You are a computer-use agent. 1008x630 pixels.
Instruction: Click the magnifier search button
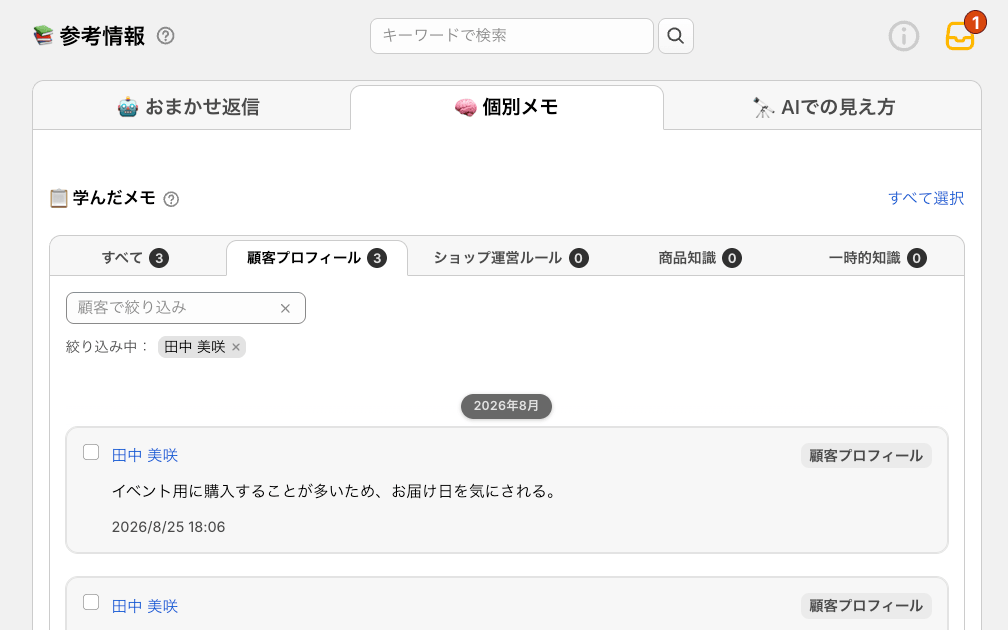(x=676, y=36)
